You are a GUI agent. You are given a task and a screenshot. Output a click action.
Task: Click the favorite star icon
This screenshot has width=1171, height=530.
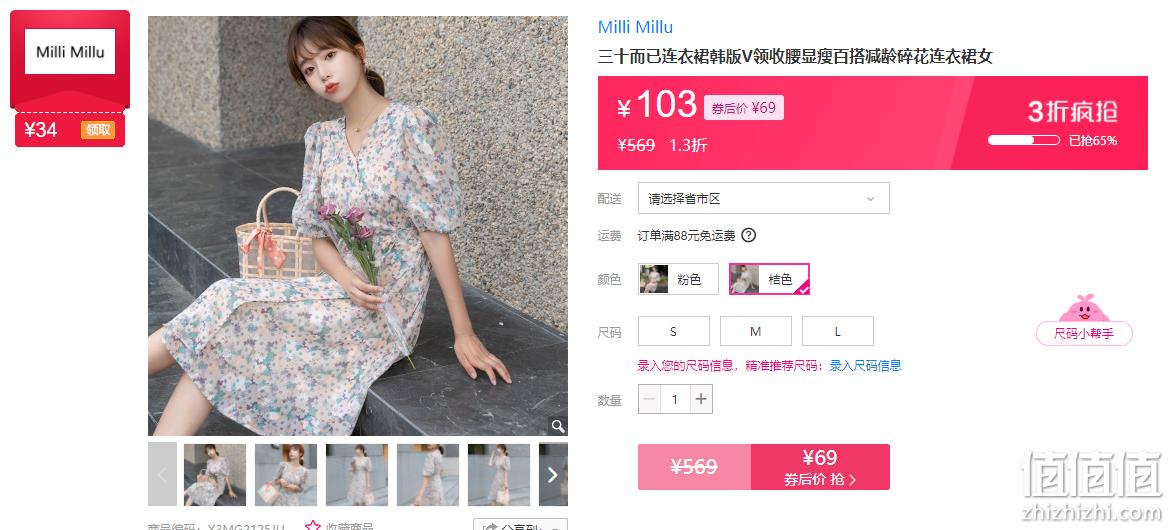tap(313, 526)
